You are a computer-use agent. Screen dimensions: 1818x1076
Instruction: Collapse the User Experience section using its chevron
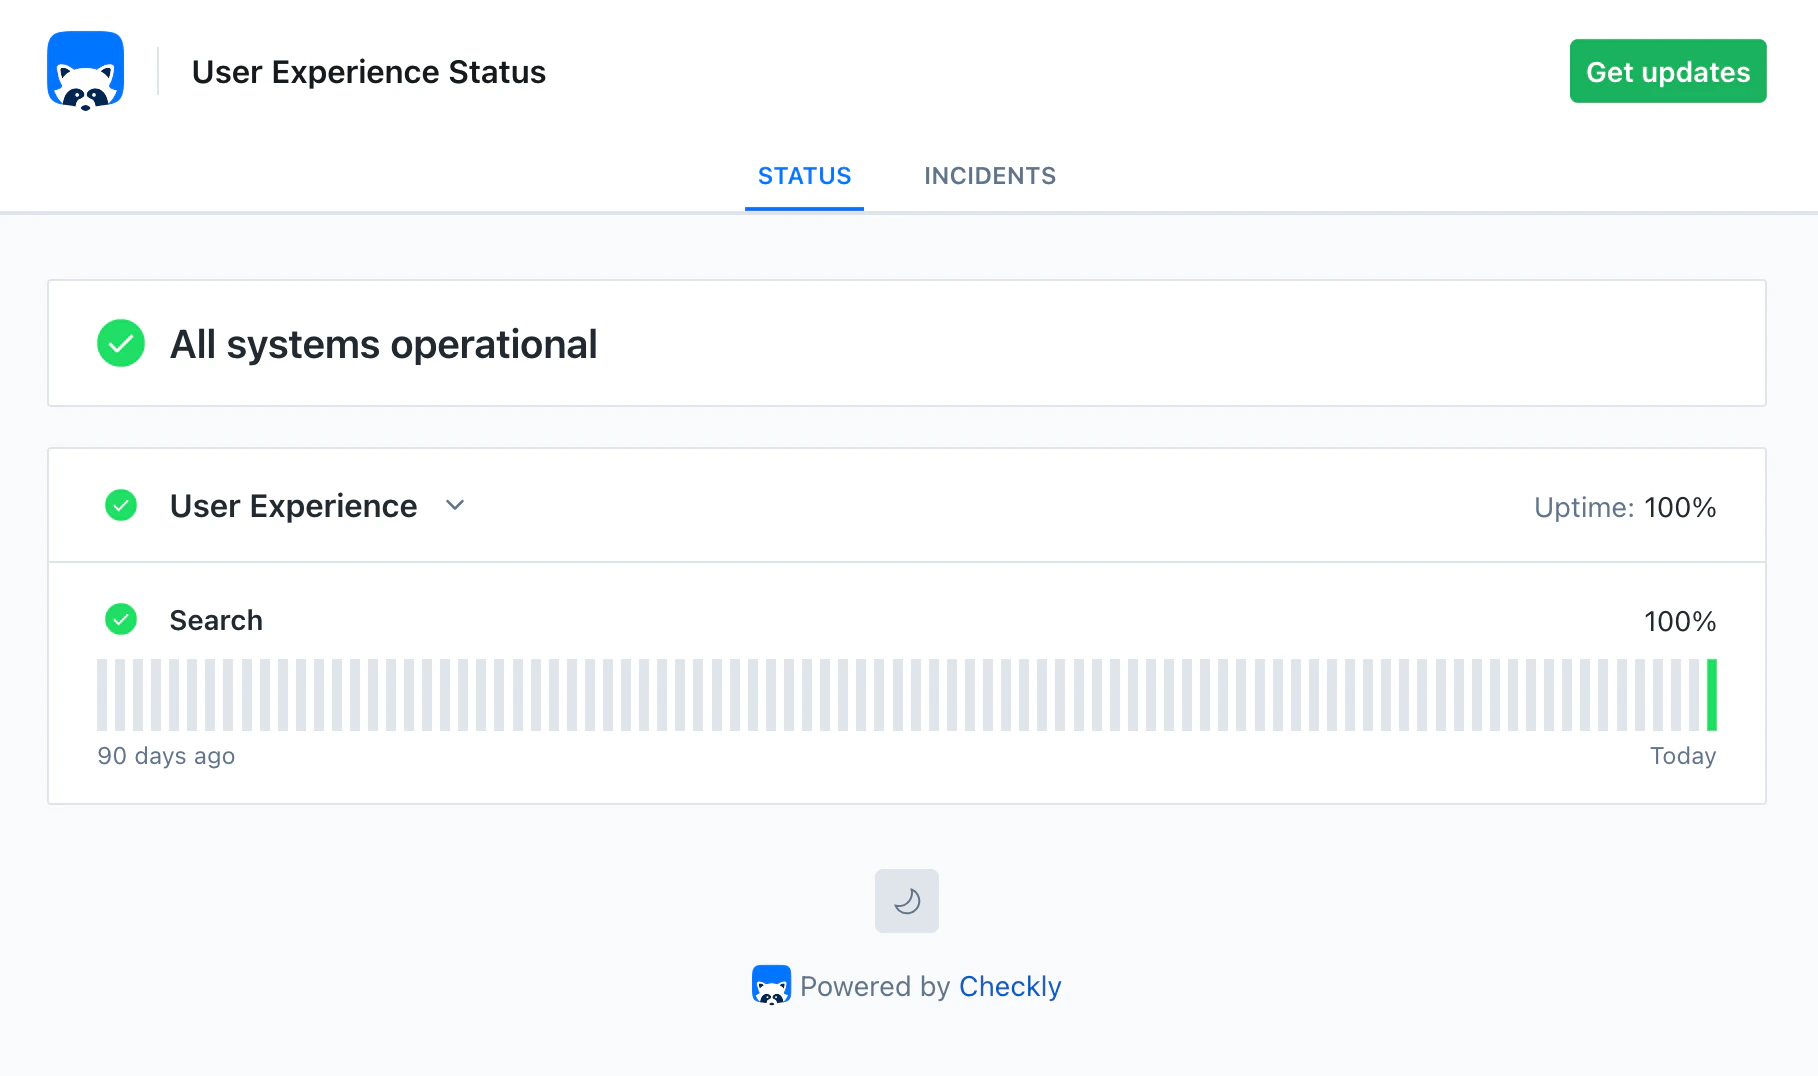[x=454, y=506]
